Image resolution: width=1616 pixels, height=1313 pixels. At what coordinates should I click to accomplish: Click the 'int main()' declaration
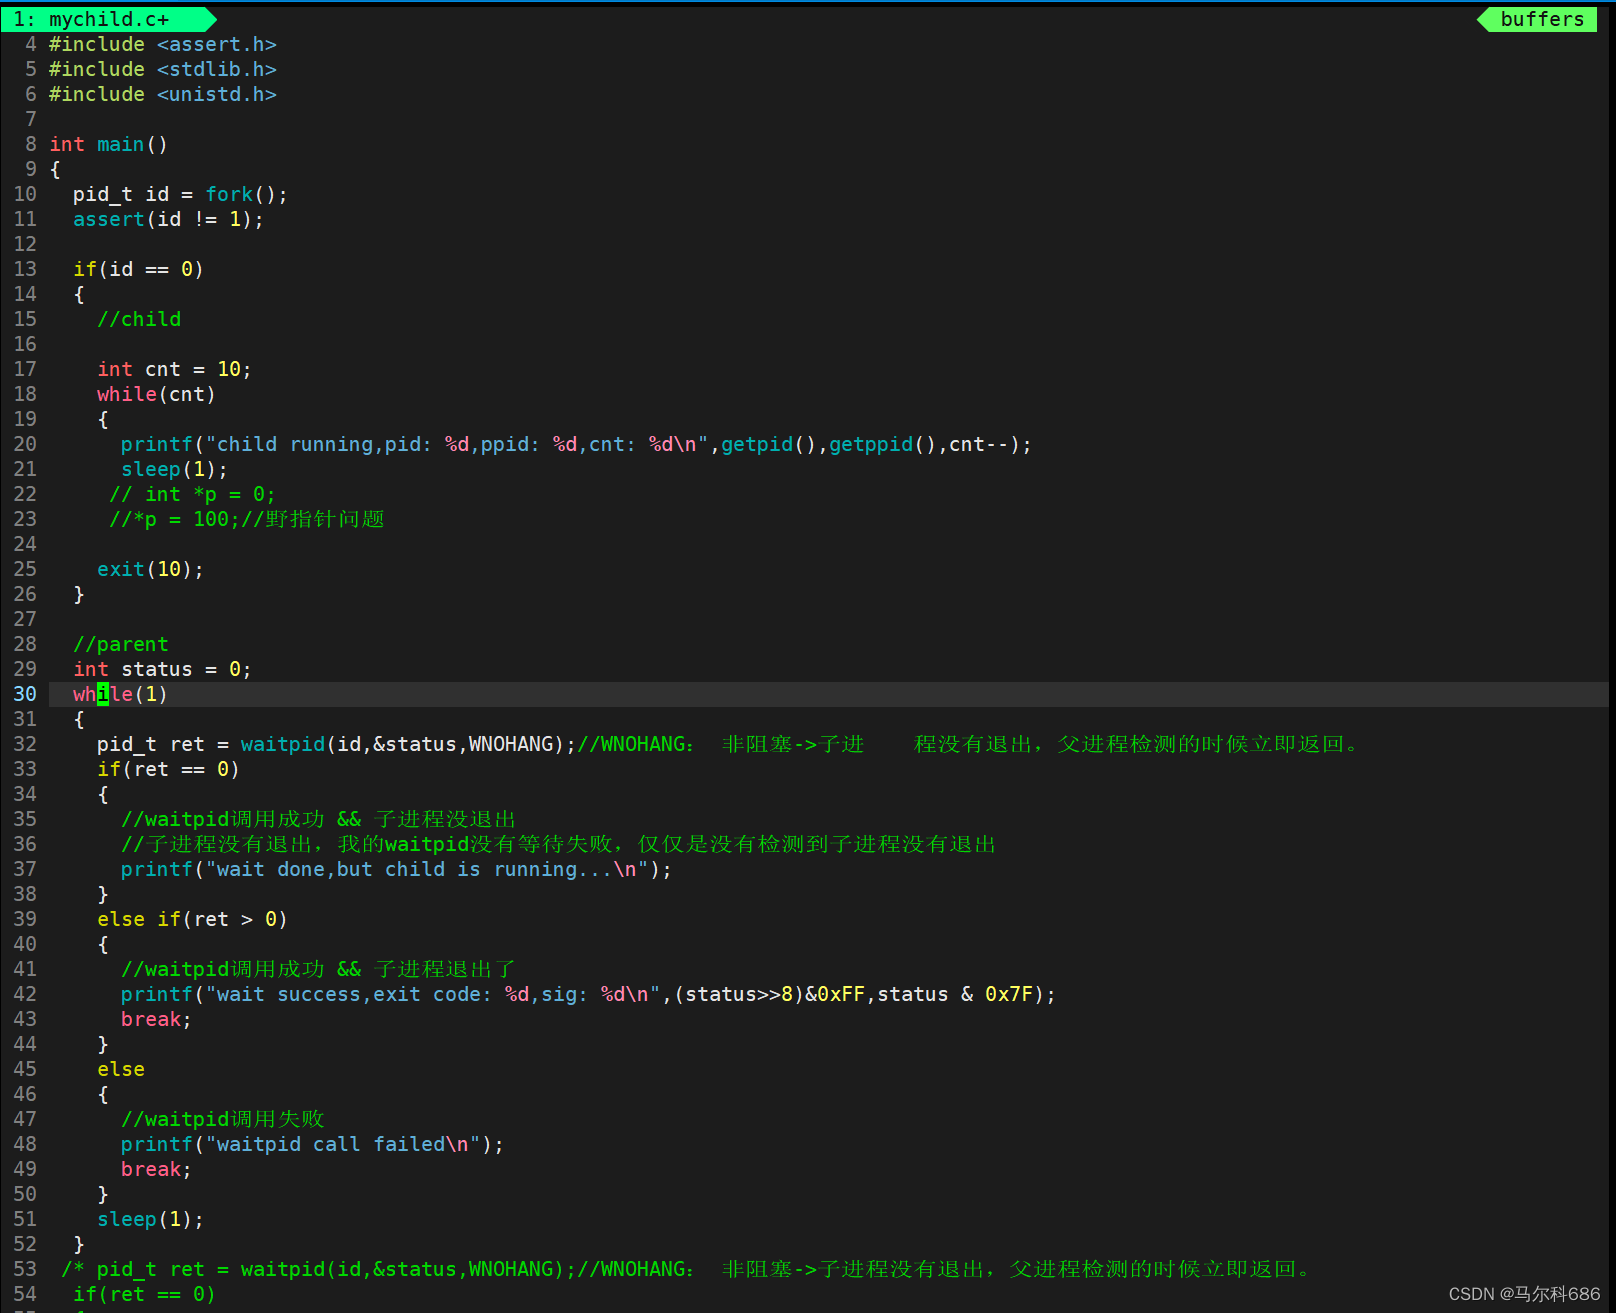pyautogui.click(x=109, y=144)
